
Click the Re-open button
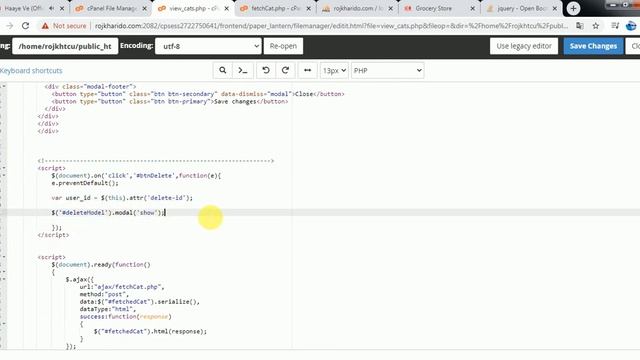coord(283,46)
